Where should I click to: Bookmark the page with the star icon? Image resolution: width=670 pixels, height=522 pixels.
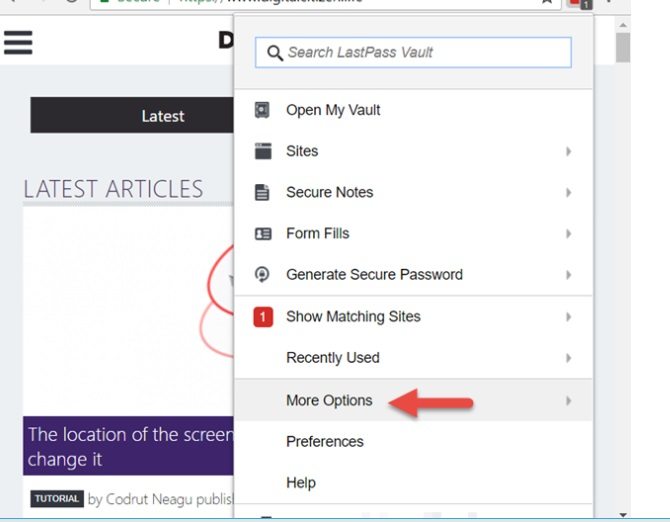547,2
